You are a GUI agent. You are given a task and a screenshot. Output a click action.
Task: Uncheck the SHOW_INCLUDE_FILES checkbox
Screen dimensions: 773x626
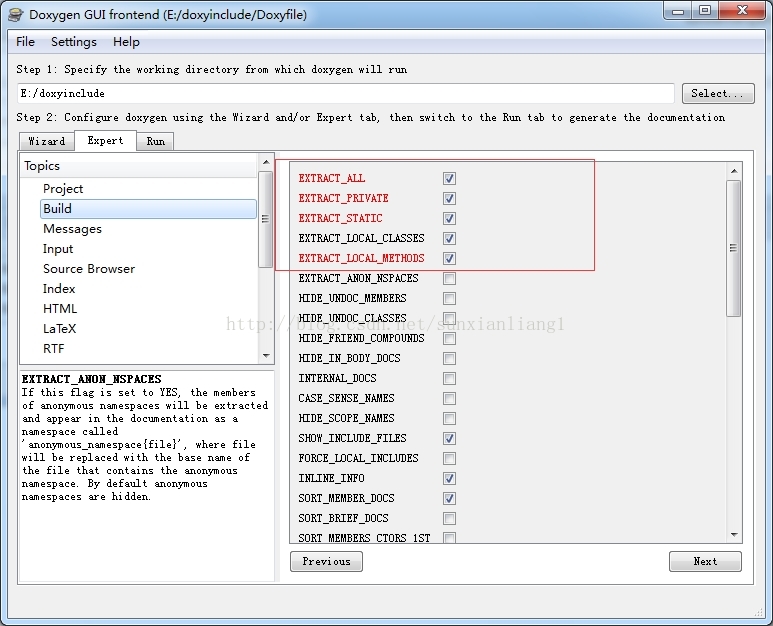(449, 438)
